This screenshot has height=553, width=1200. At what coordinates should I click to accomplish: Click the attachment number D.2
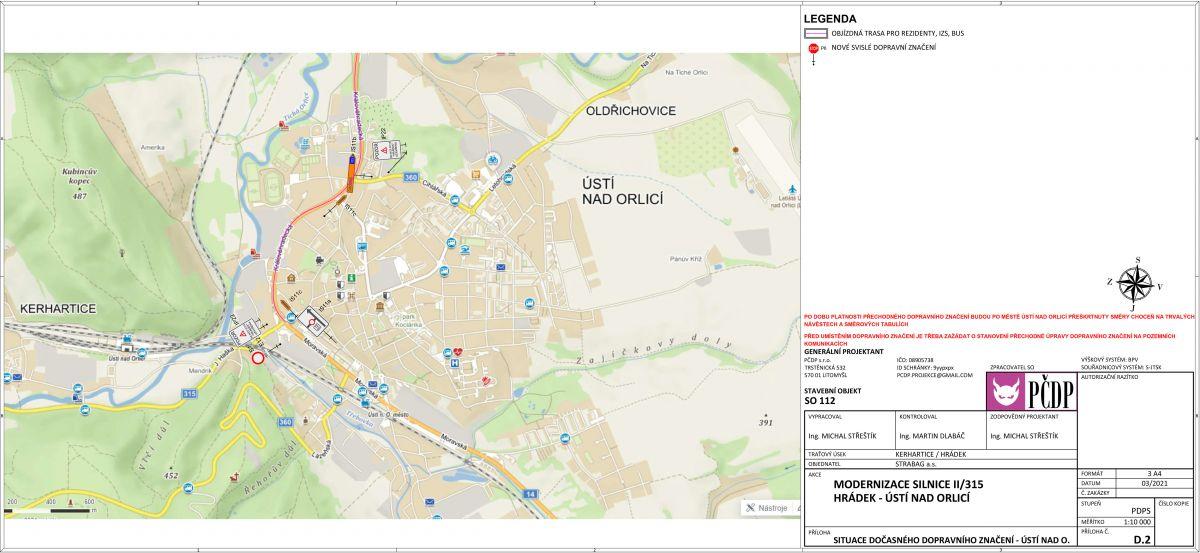pyautogui.click(x=1142, y=539)
